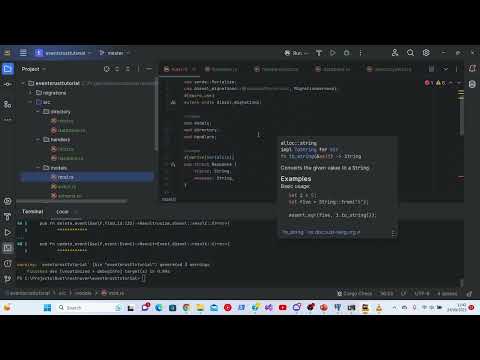Screen dimensions: 480x360
Task: Show hidden system tray icons chevron
Action: 394,307
